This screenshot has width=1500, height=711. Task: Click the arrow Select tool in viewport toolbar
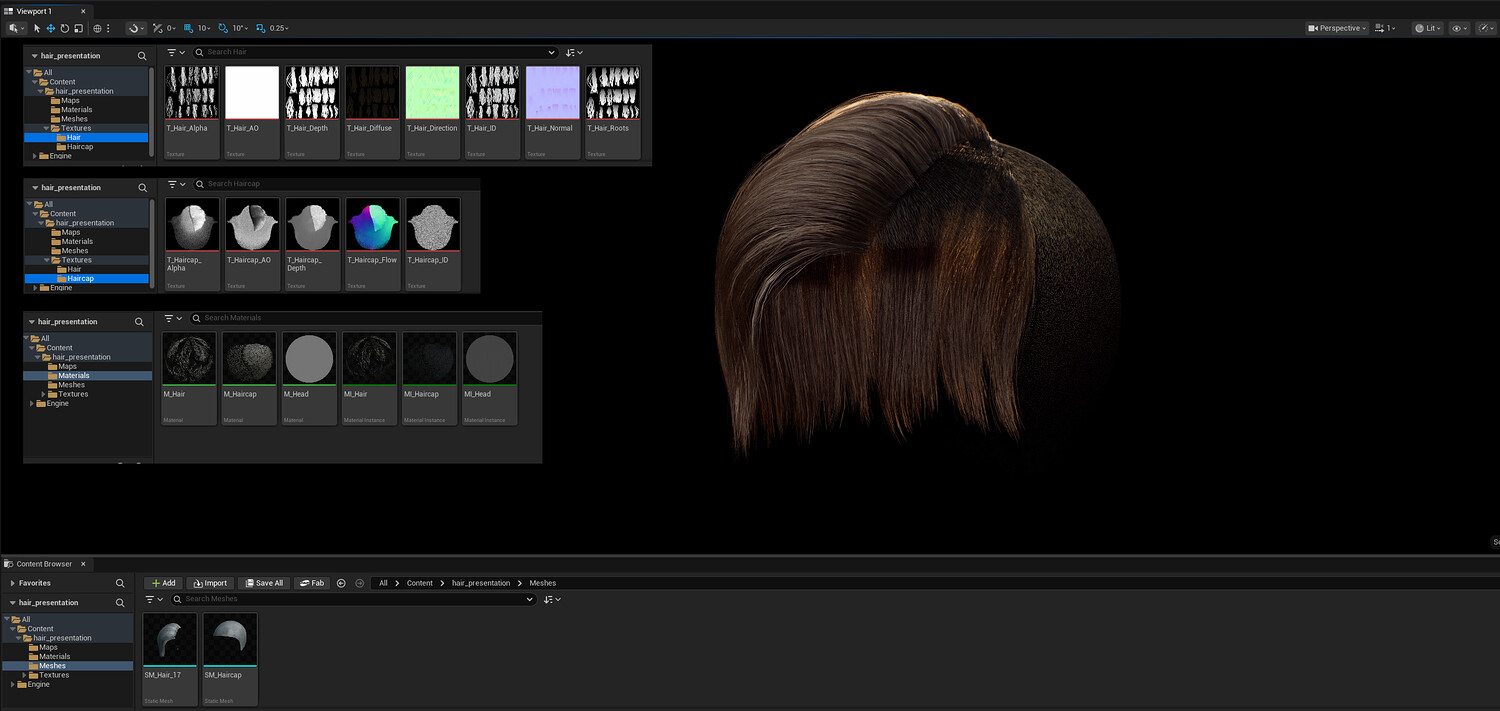pos(37,28)
